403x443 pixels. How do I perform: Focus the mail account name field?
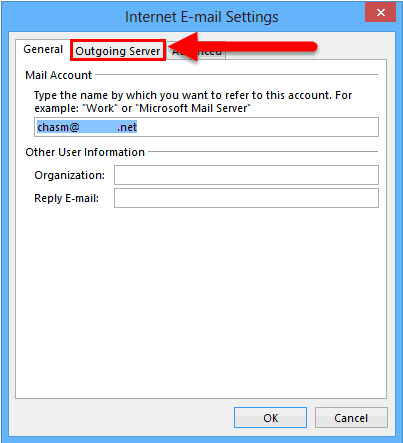pos(206,127)
